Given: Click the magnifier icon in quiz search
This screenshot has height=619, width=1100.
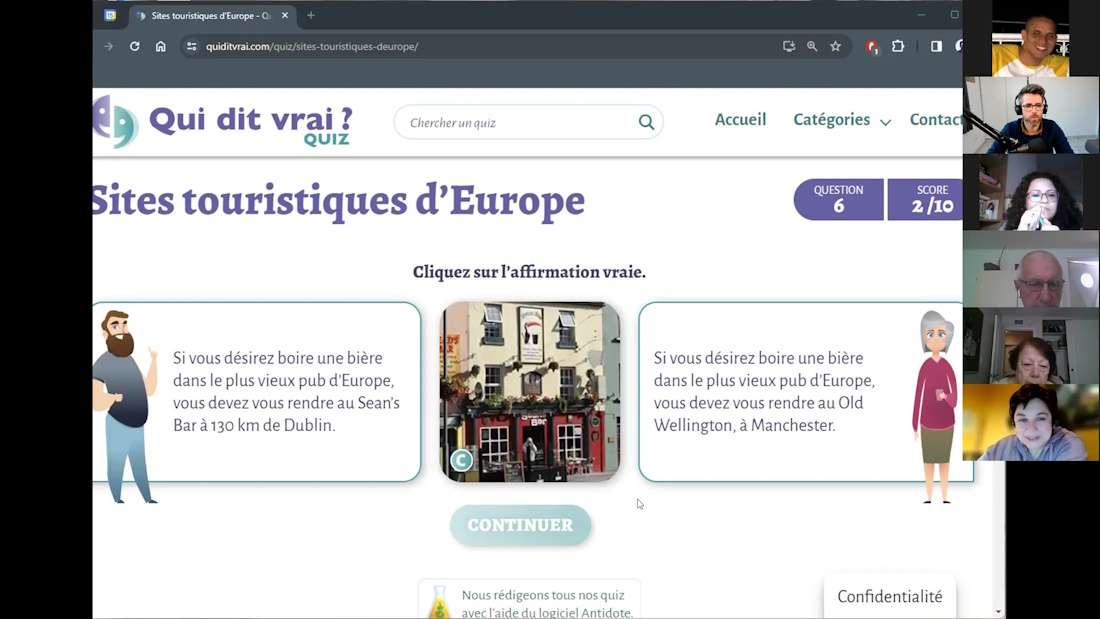Looking at the screenshot, I should (x=646, y=122).
